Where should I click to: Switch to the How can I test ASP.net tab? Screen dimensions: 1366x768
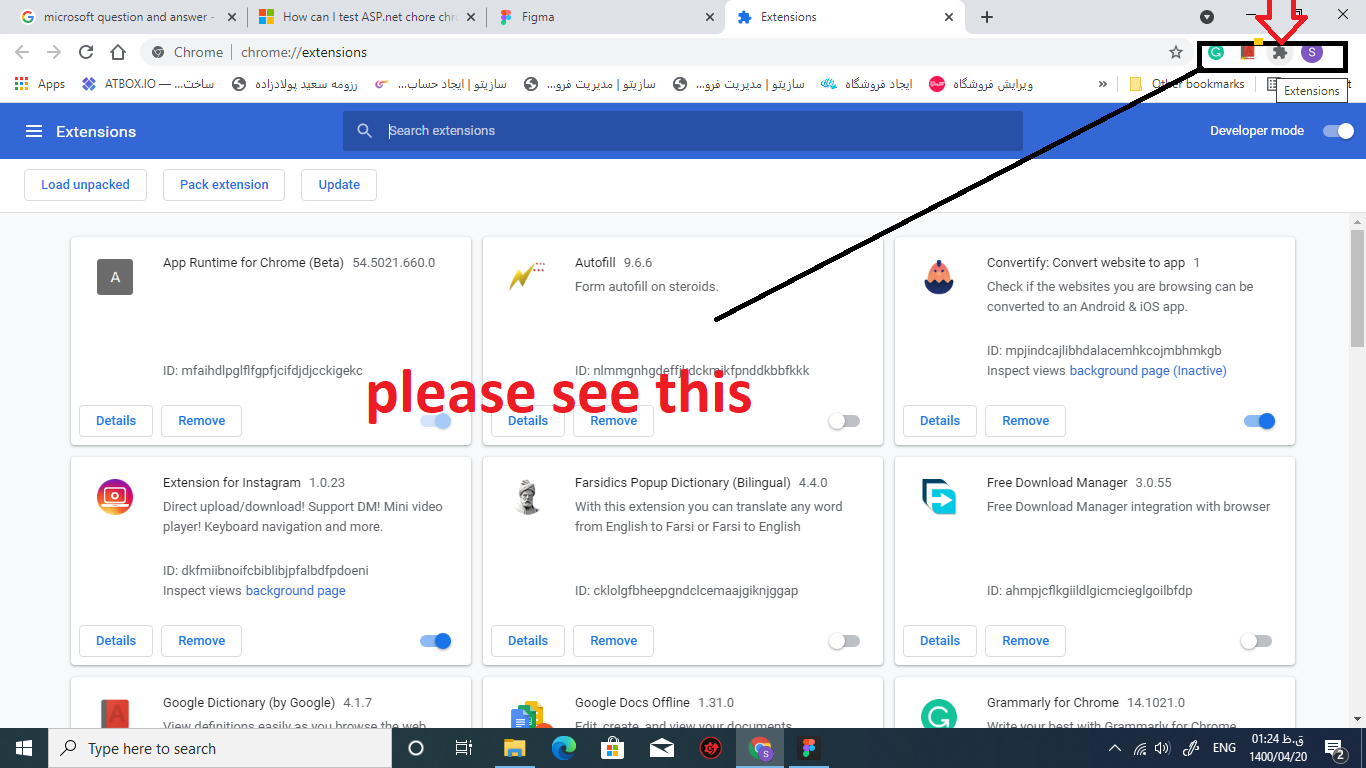[365, 17]
